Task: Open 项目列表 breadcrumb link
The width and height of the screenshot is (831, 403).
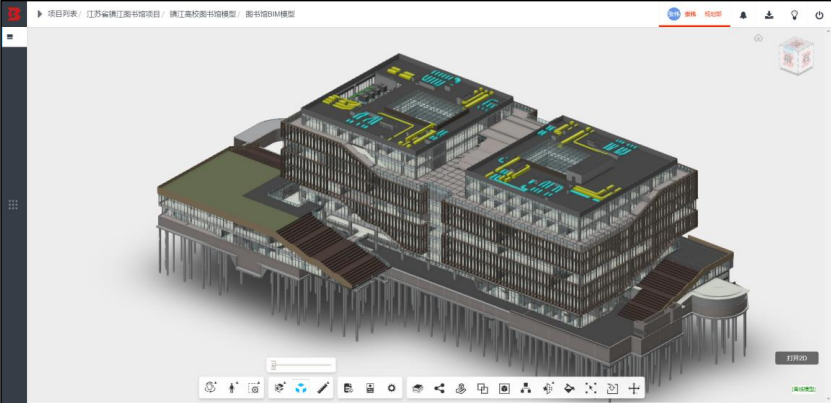Action: click(x=62, y=14)
